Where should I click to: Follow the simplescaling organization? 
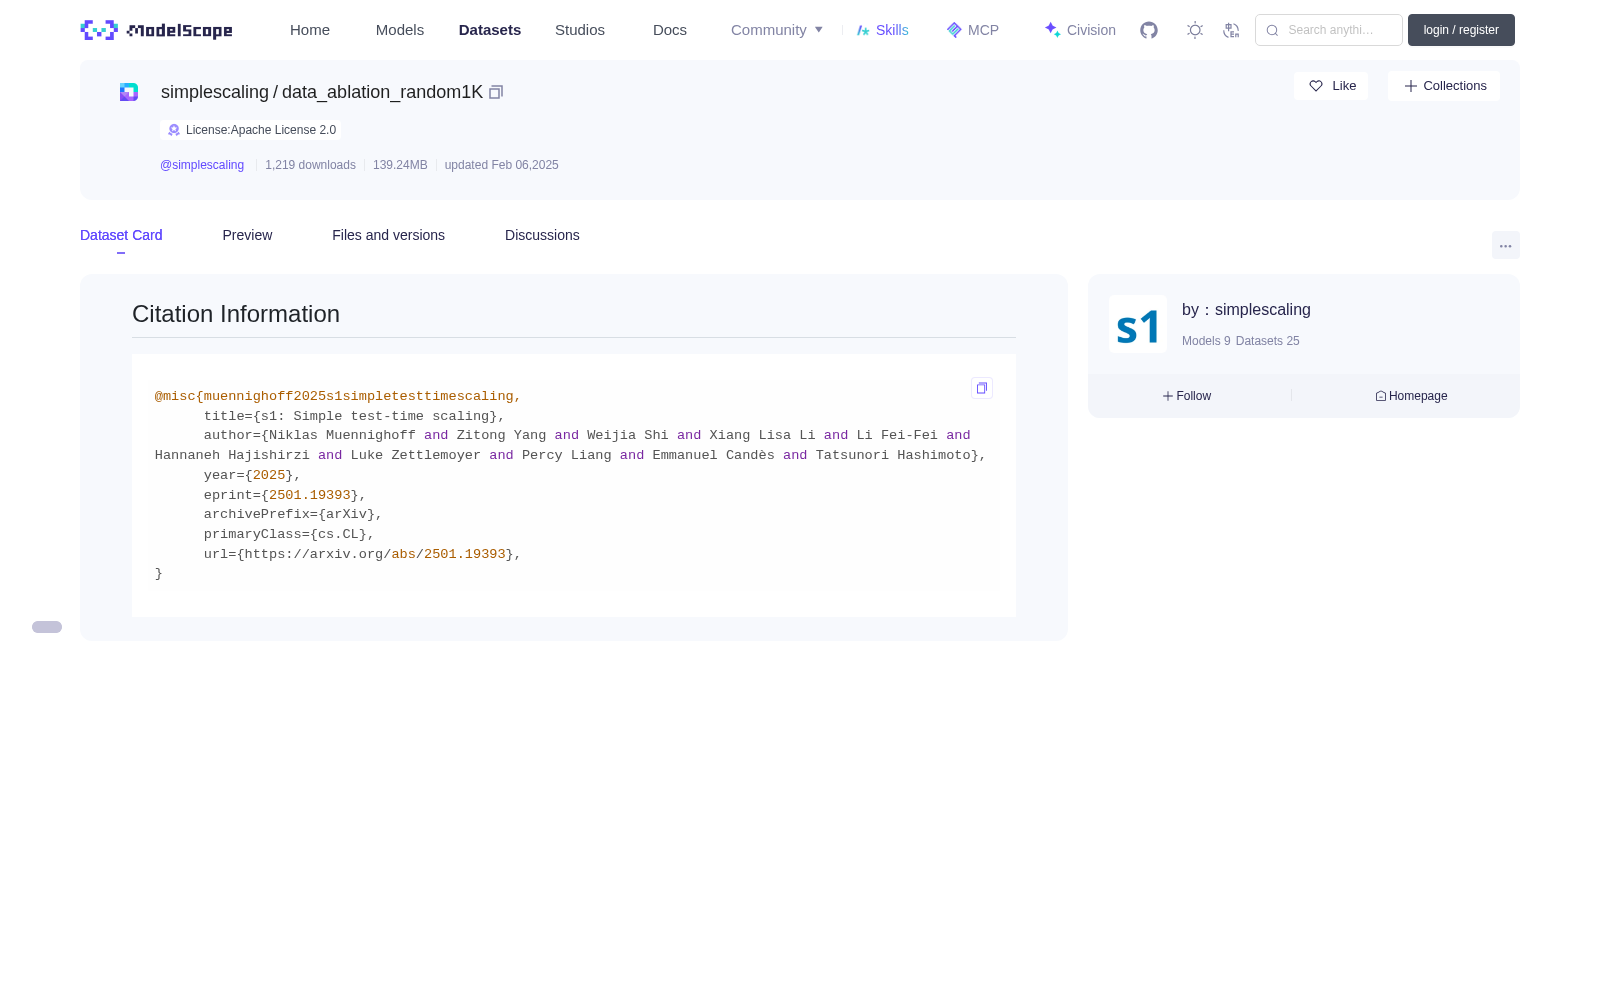(1187, 396)
